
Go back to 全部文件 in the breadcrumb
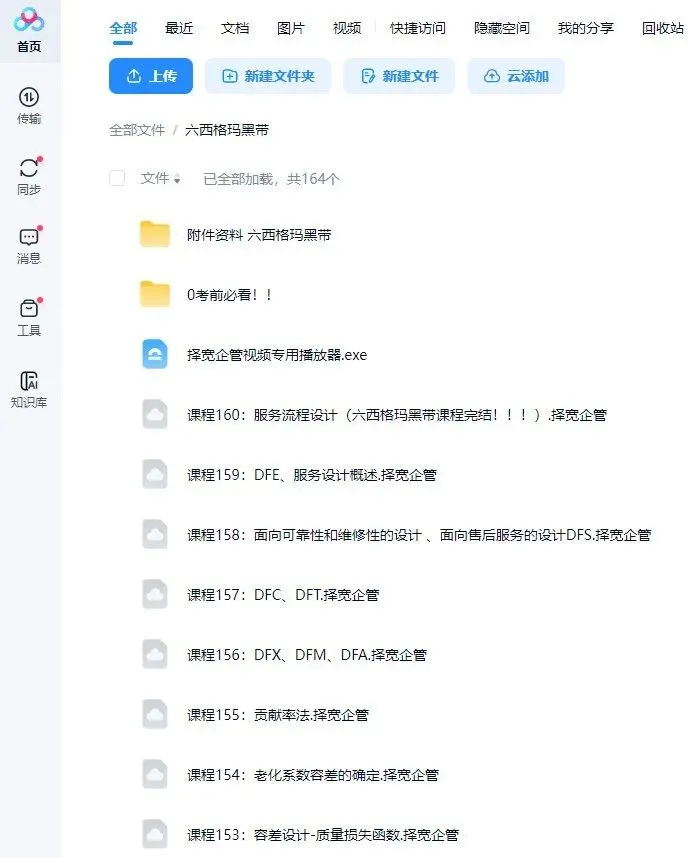coord(137,130)
